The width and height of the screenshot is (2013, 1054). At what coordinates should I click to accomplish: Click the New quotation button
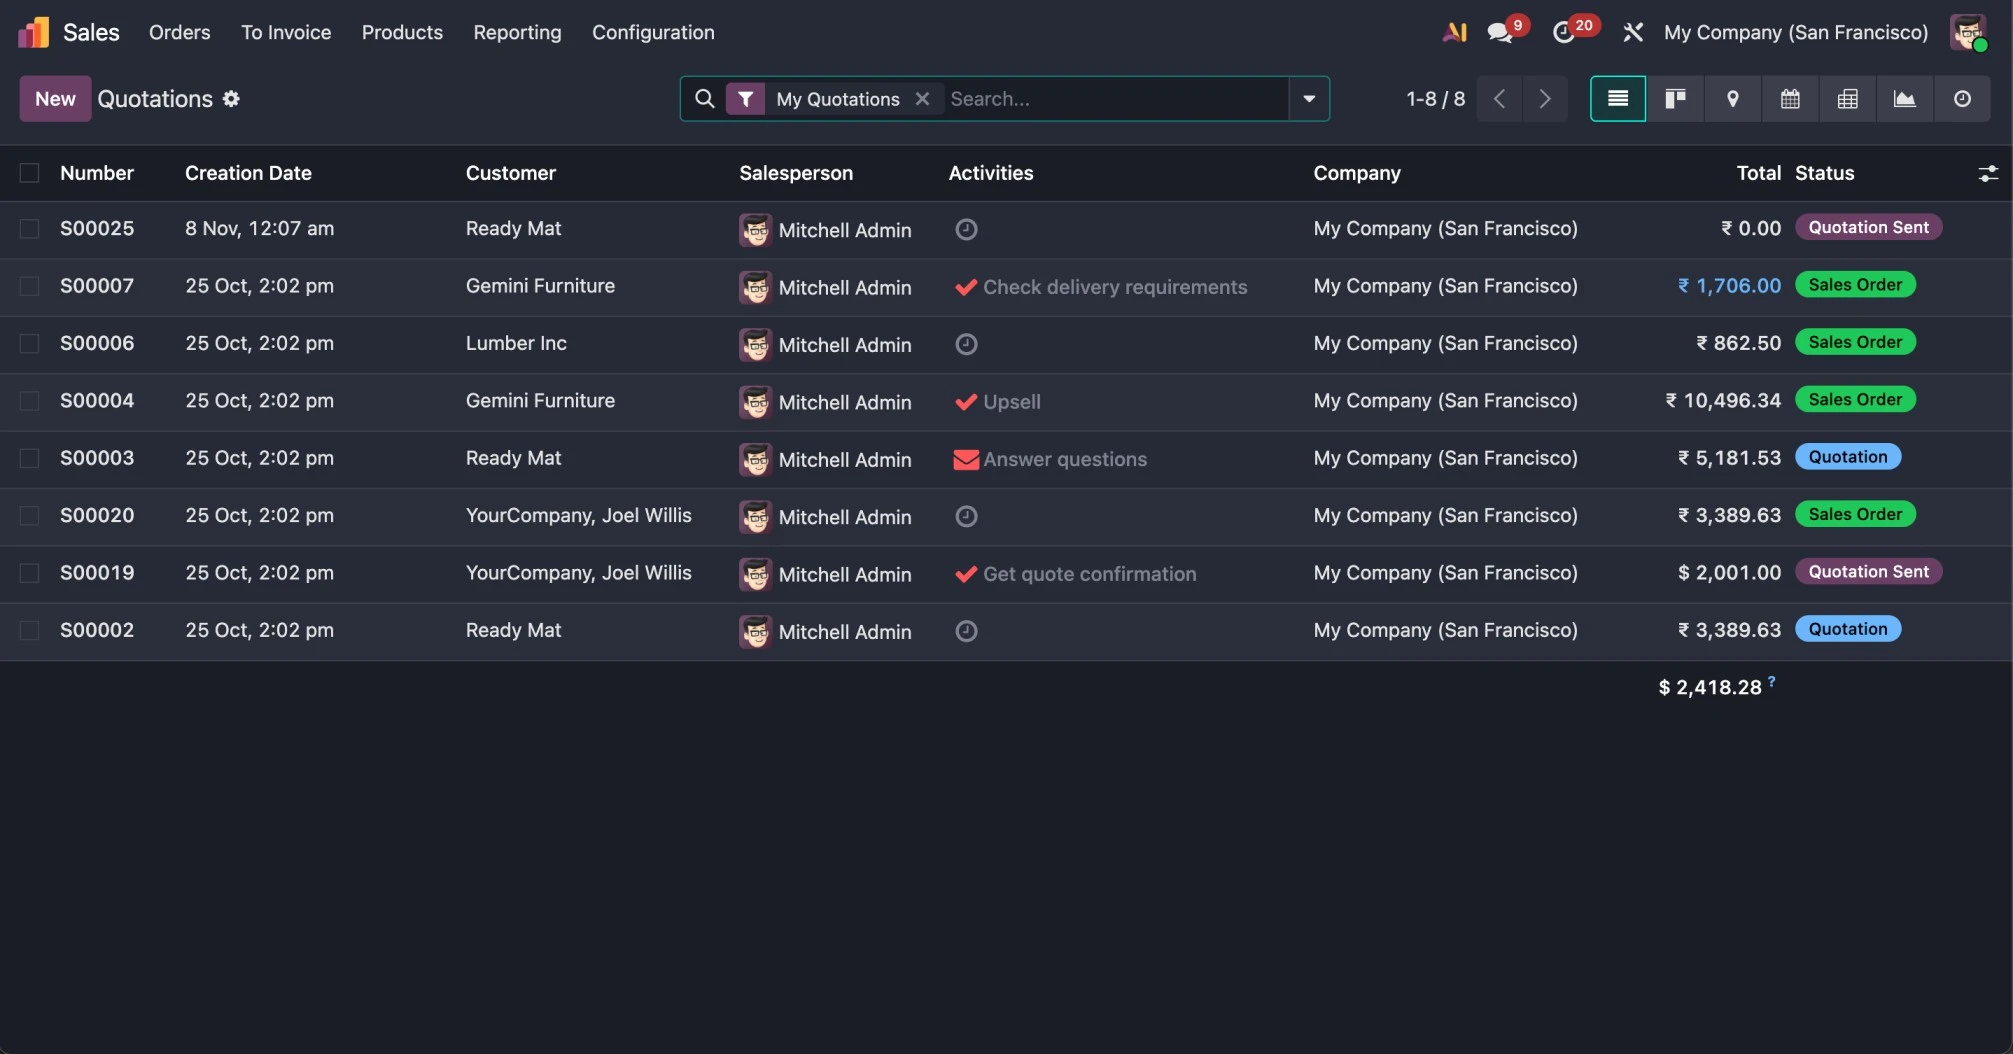pyautogui.click(x=55, y=99)
